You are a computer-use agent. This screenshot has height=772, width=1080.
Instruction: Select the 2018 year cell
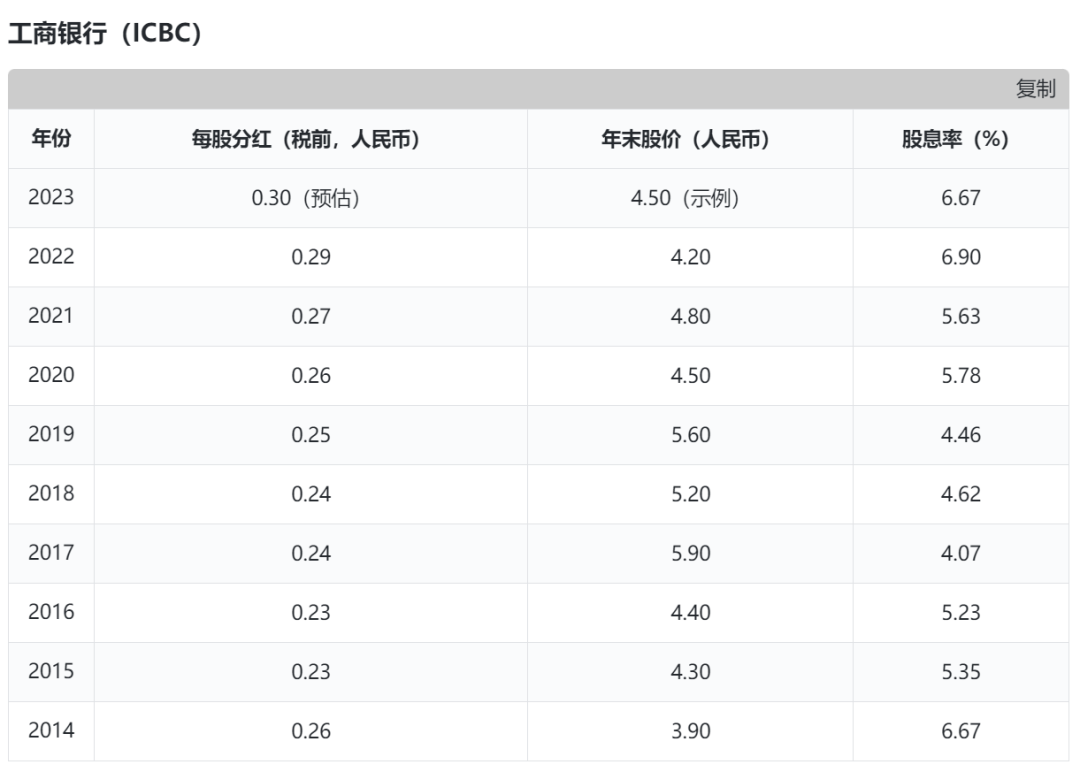tap(51, 494)
